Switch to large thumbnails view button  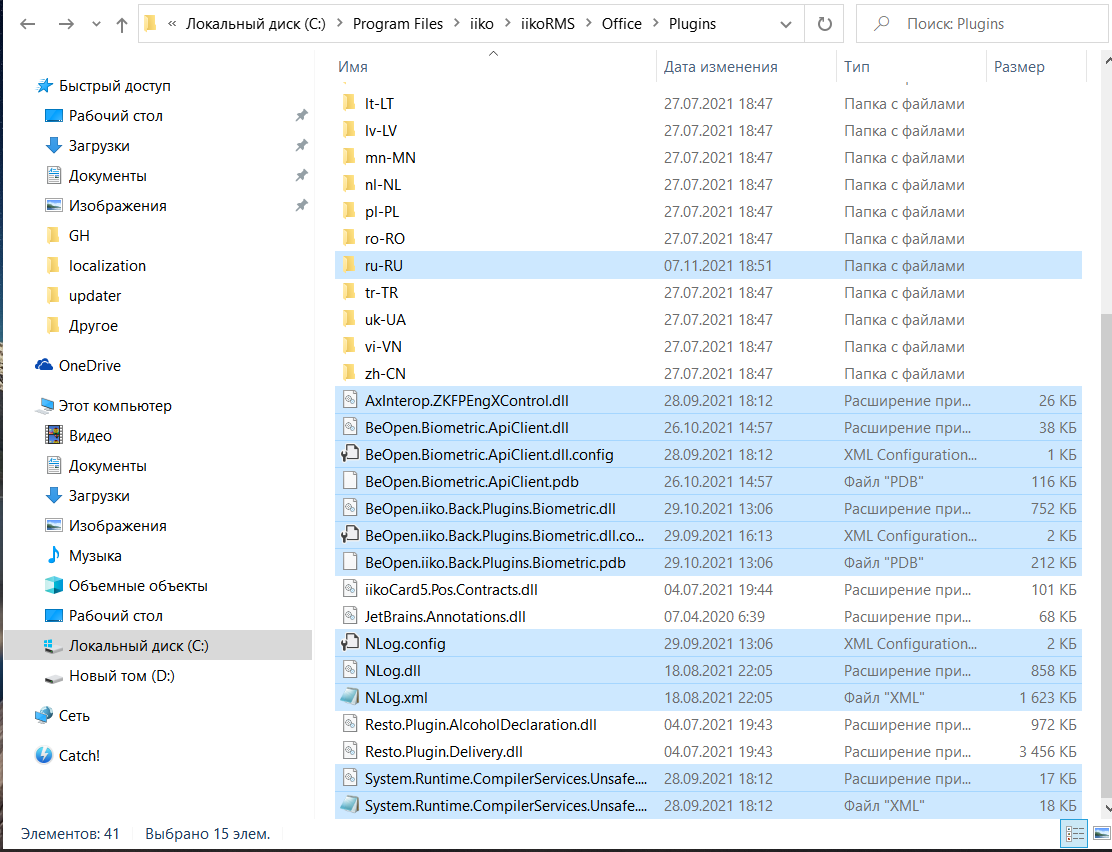pos(1101,834)
